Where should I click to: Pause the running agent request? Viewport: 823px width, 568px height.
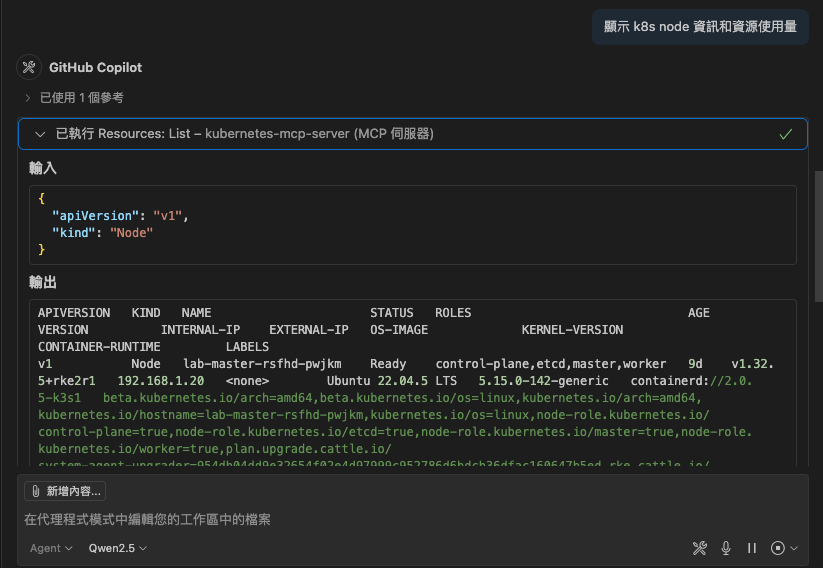[752, 548]
